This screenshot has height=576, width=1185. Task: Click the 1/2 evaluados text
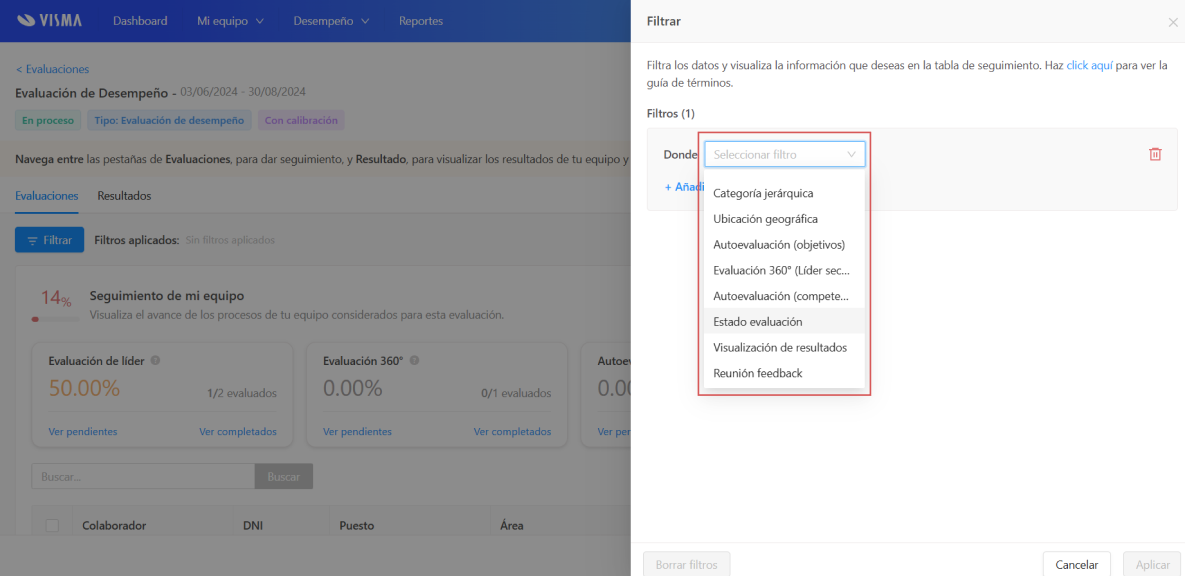coord(242,393)
